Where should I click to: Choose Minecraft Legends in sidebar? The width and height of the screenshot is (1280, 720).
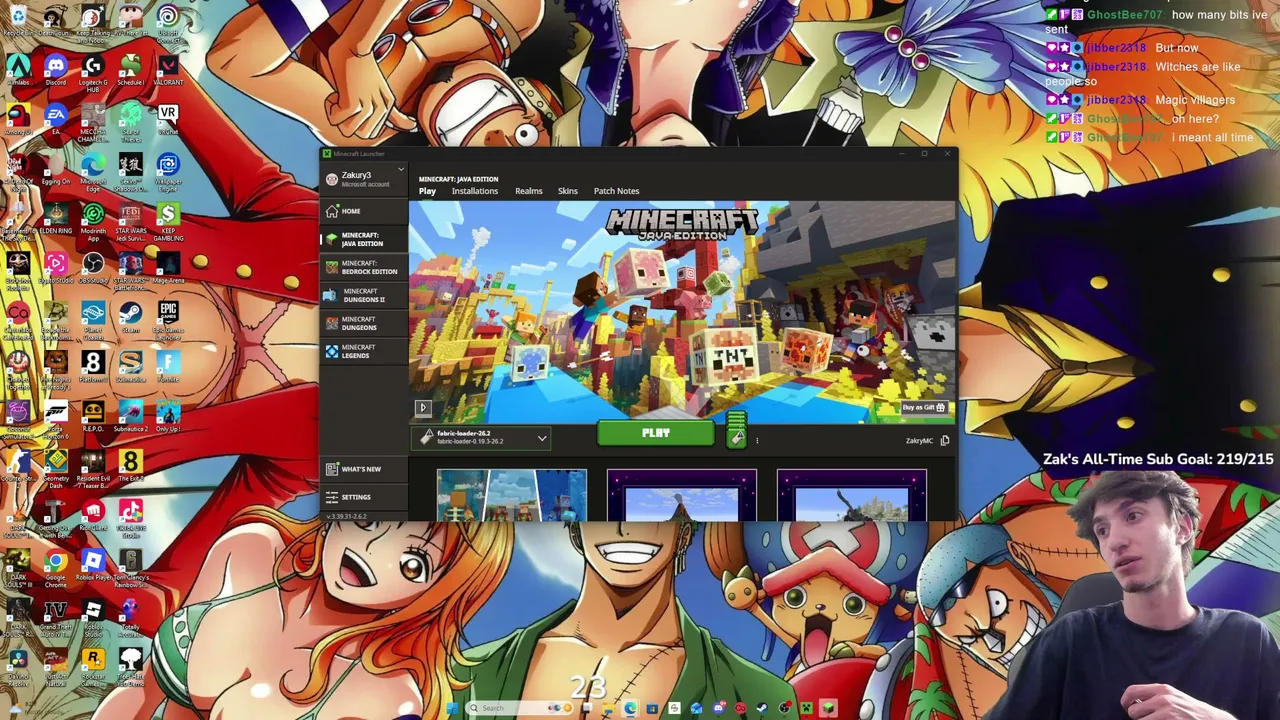364,352
